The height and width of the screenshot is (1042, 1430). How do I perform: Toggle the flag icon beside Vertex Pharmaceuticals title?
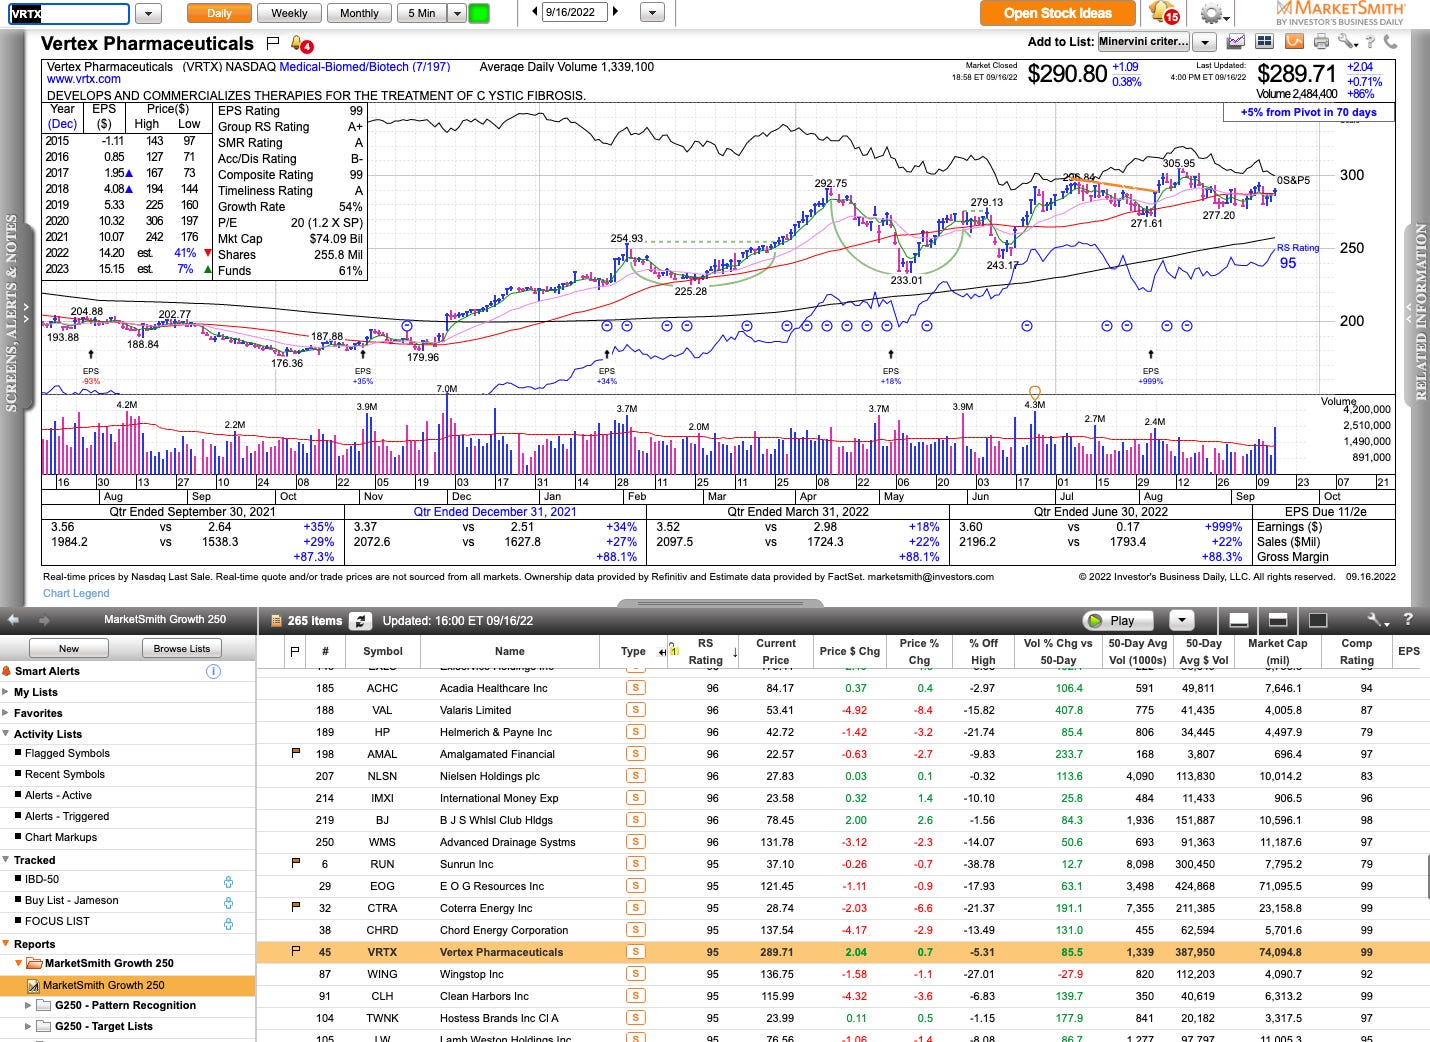[272, 44]
